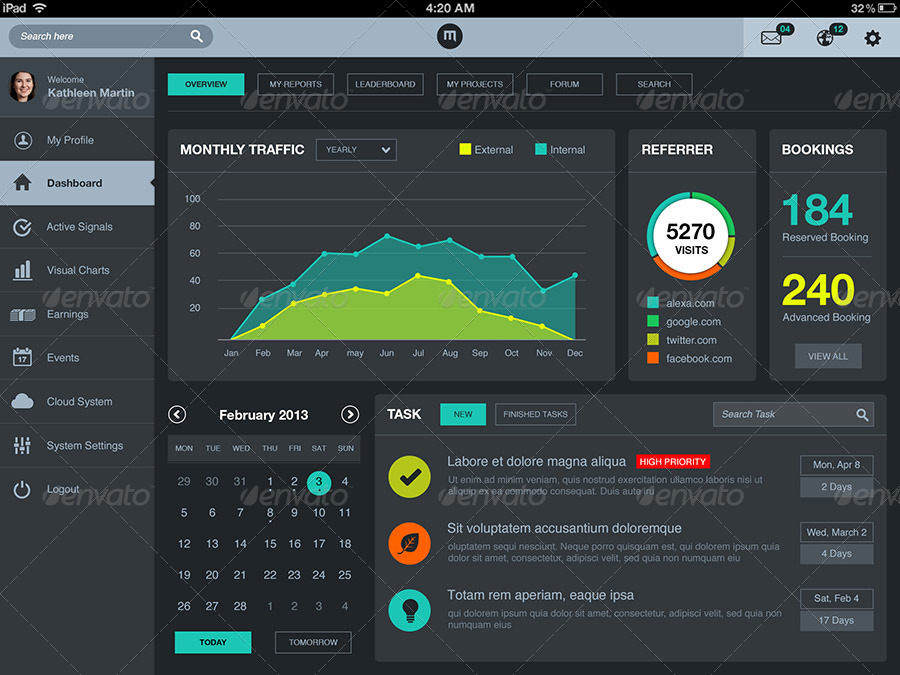Open the mail inbox icon
Screen dimensions: 900x675
pyautogui.click(x=771, y=38)
